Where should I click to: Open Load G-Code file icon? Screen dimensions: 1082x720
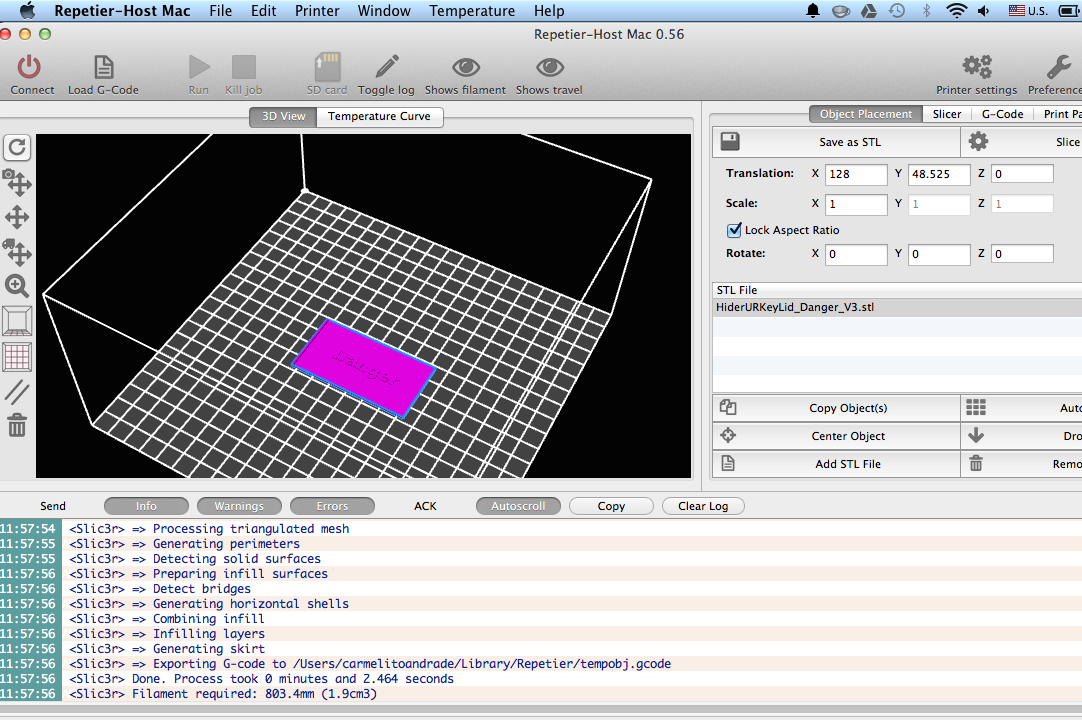[104, 67]
